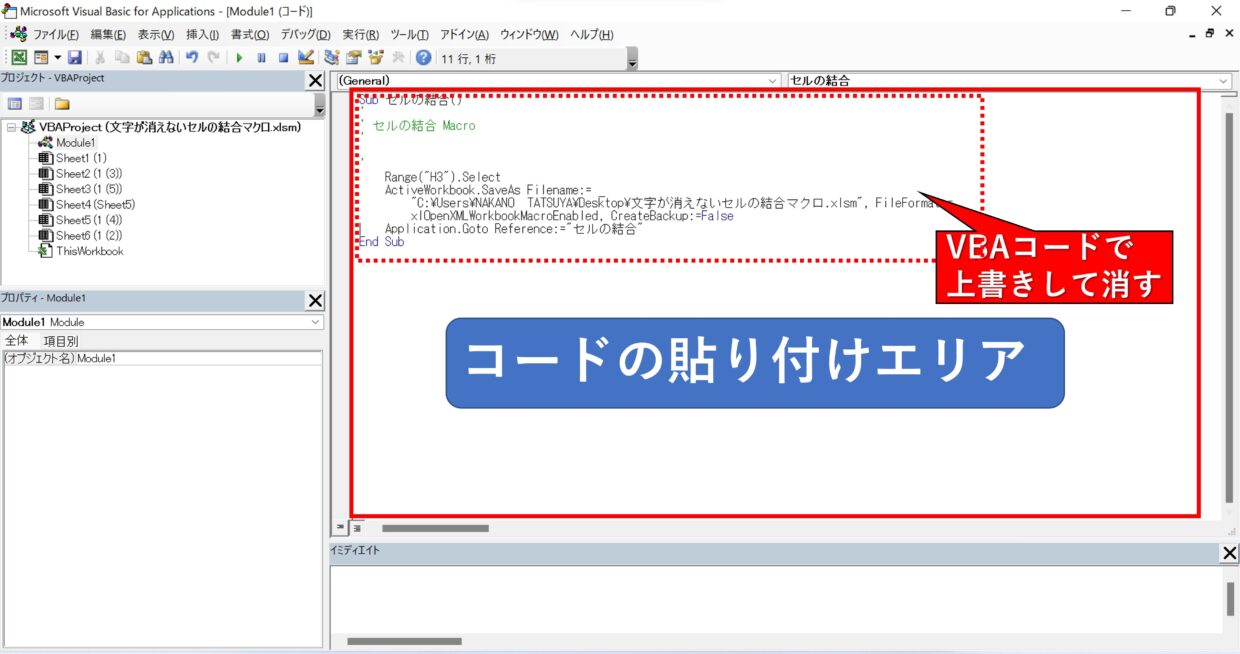Toggle Design Mode icon
1240x654 pixels.
(305, 58)
